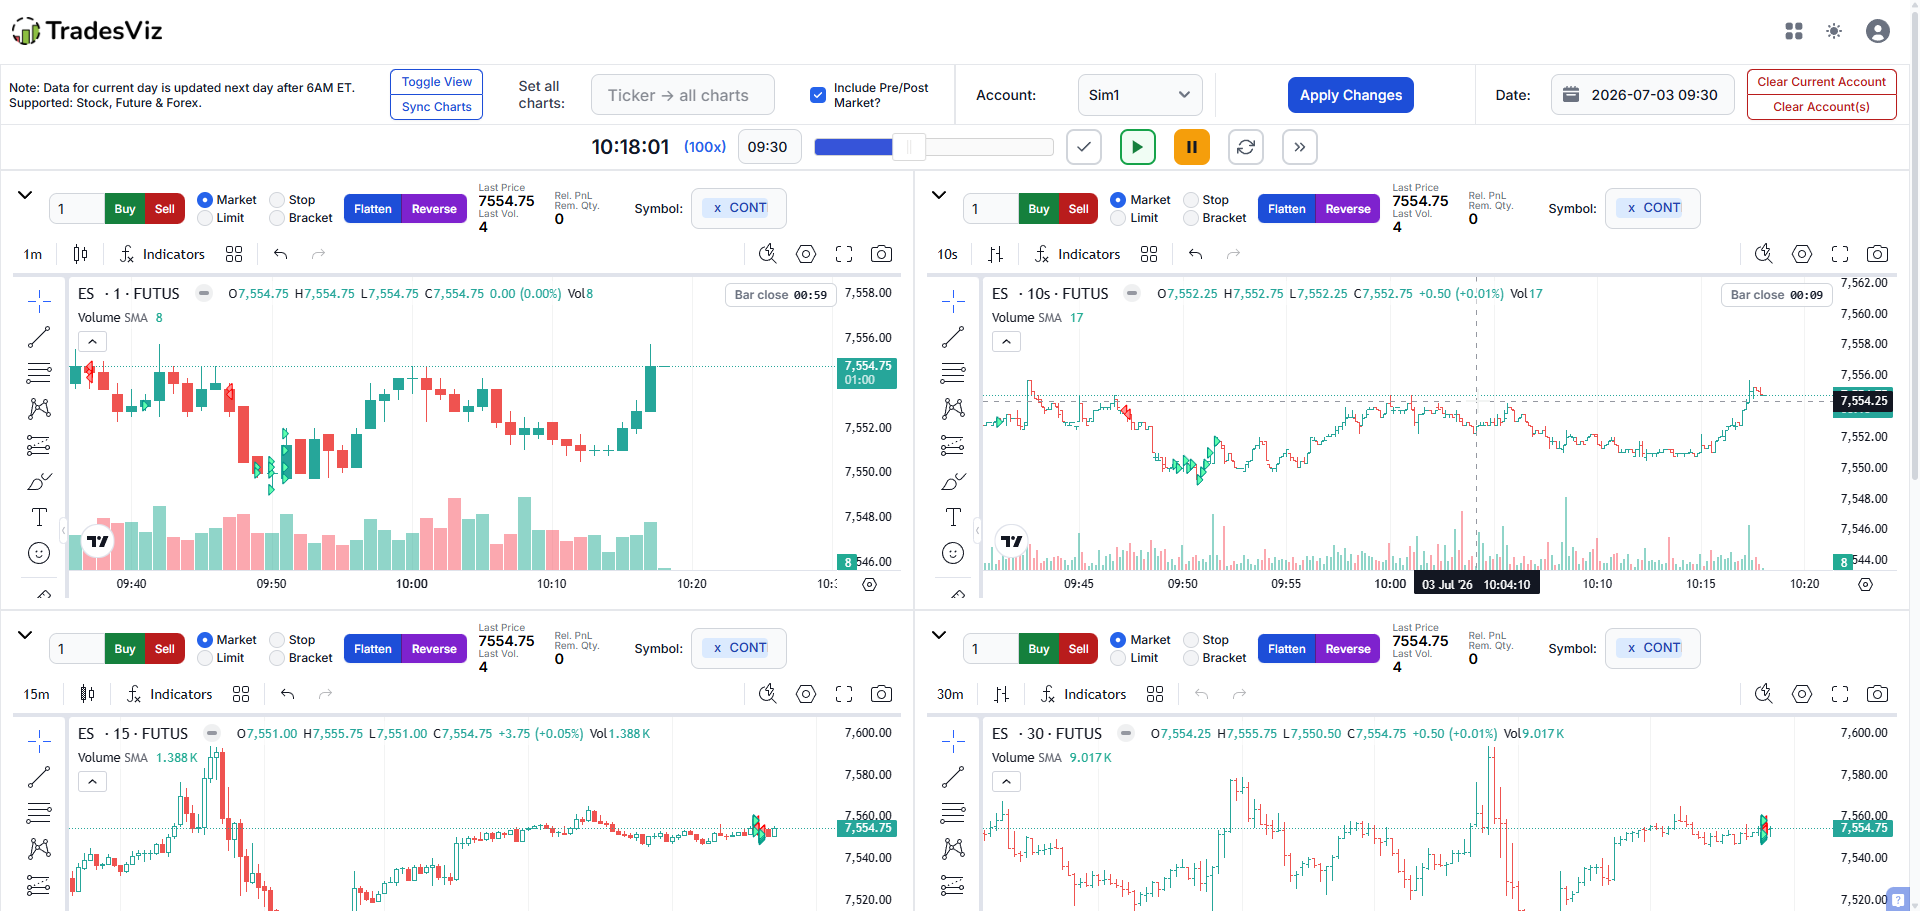Change the 30m chart interval selector
Viewport: 1920px width, 911px height.
point(950,694)
